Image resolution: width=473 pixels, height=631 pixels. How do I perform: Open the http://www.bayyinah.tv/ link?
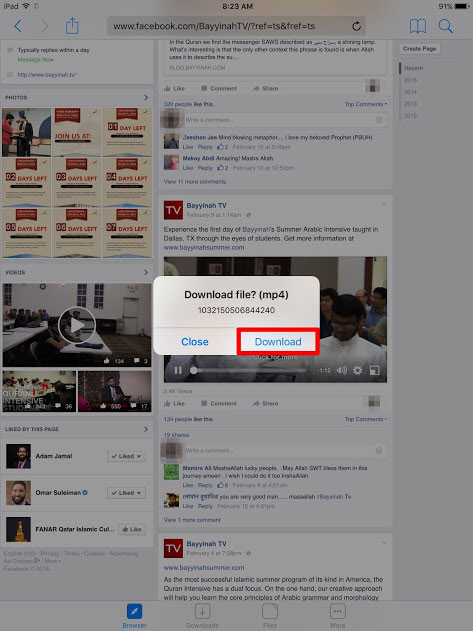(46, 75)
